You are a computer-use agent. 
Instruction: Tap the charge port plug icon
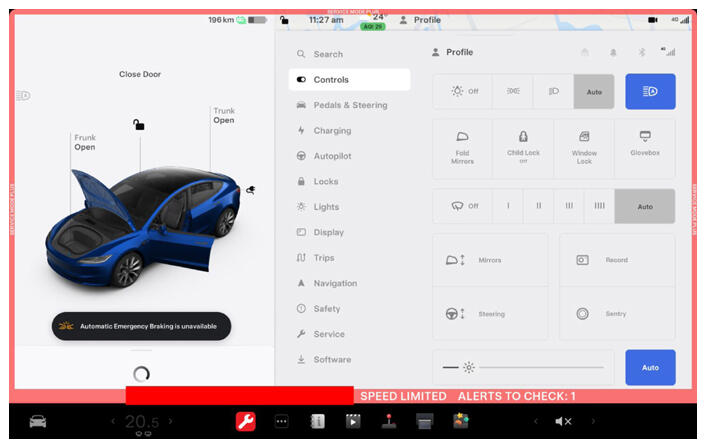251,190
